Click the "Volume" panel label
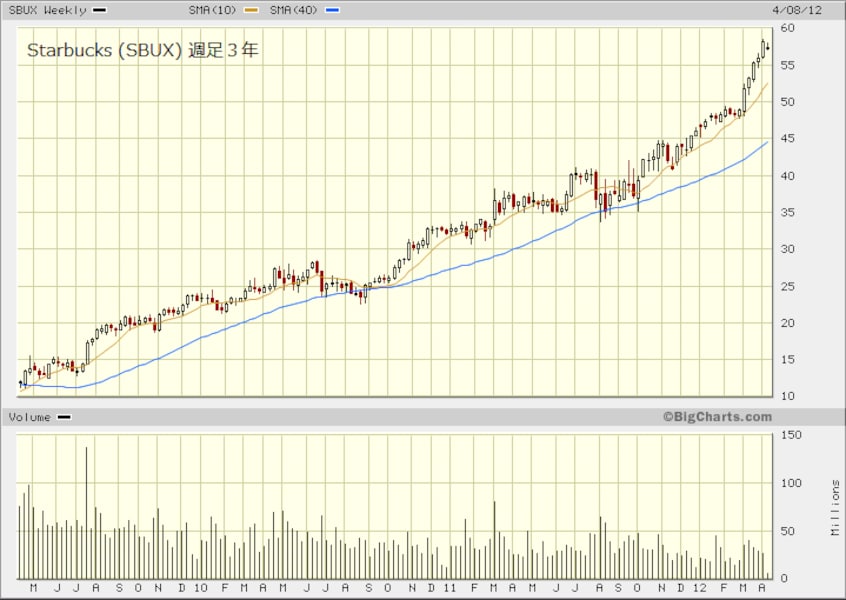The width and height of the screenshot is (846, 600). 30,417
